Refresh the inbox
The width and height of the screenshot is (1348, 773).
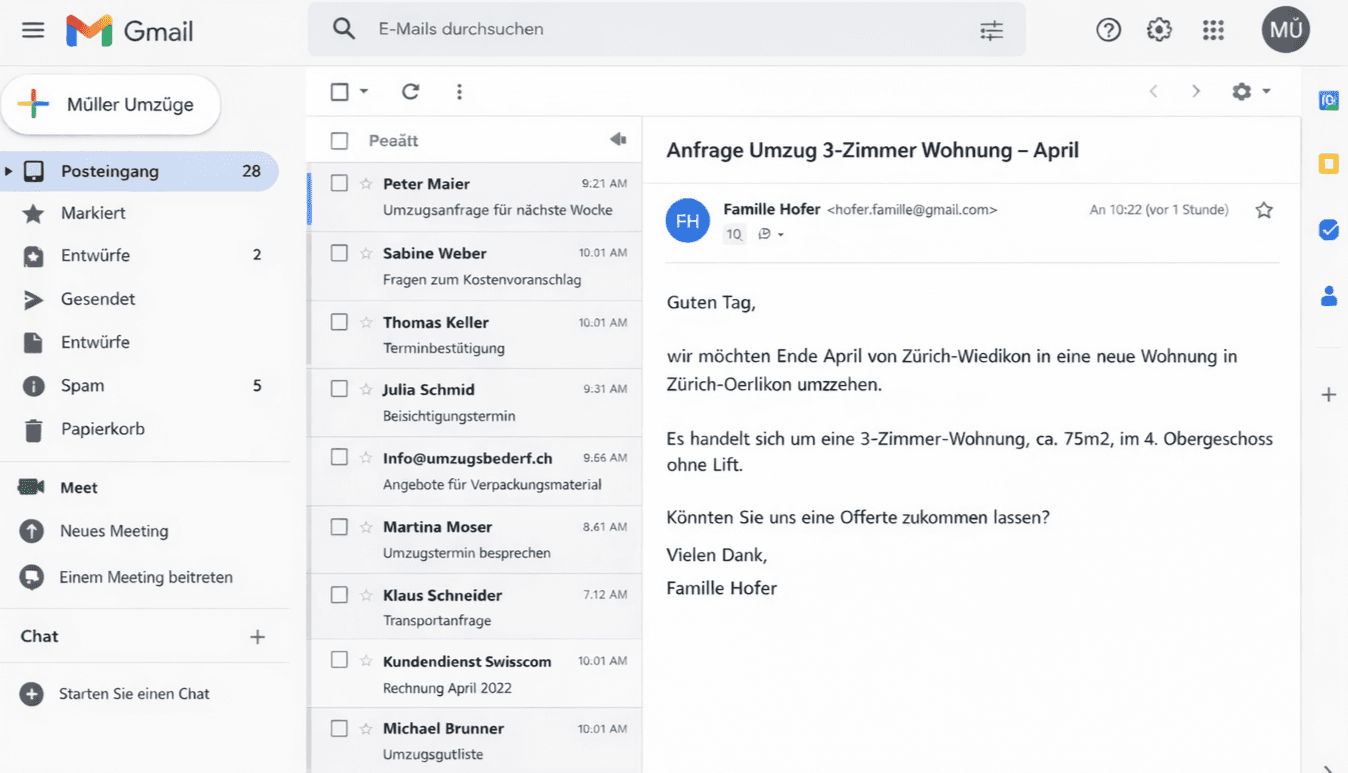410,91
